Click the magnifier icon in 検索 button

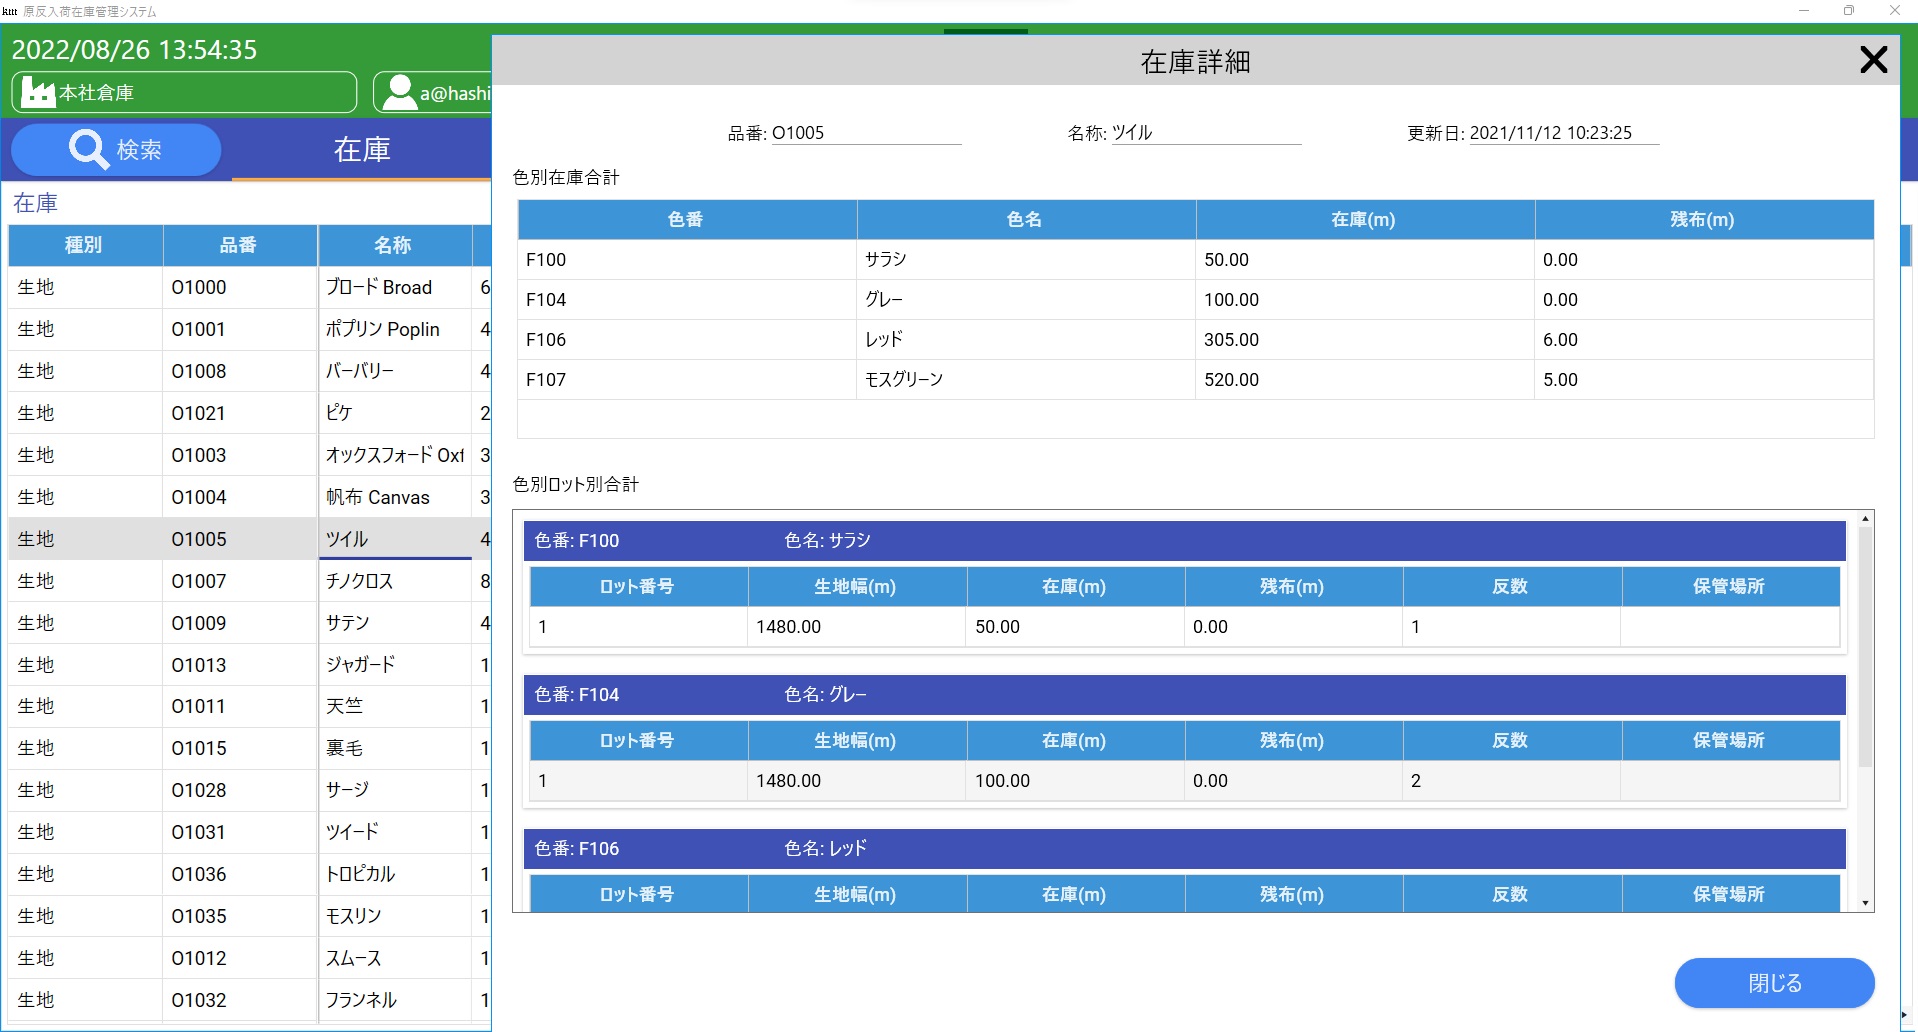(88, 150)
